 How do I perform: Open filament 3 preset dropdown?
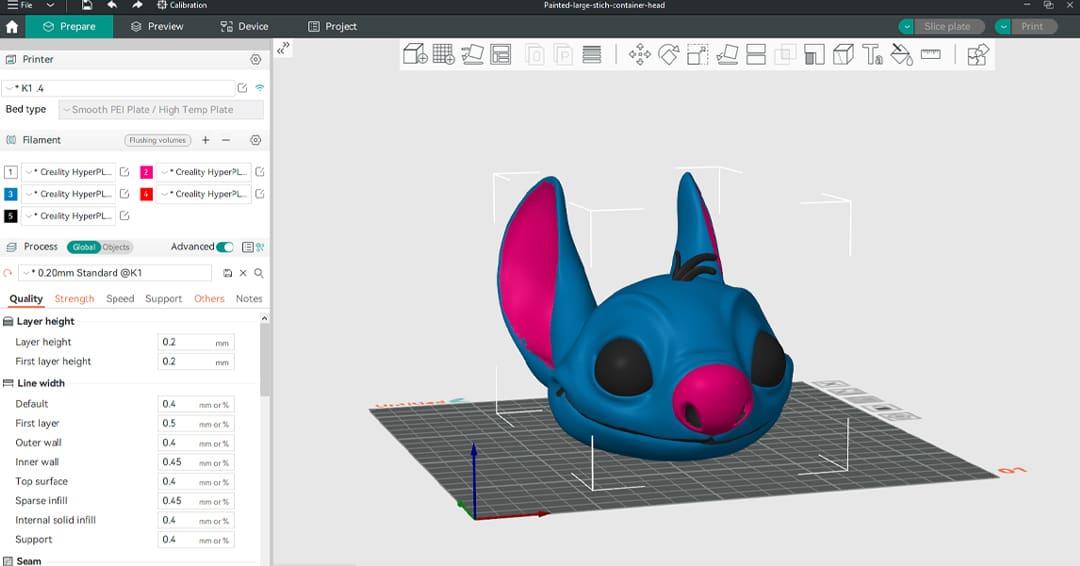coord(69,194)
